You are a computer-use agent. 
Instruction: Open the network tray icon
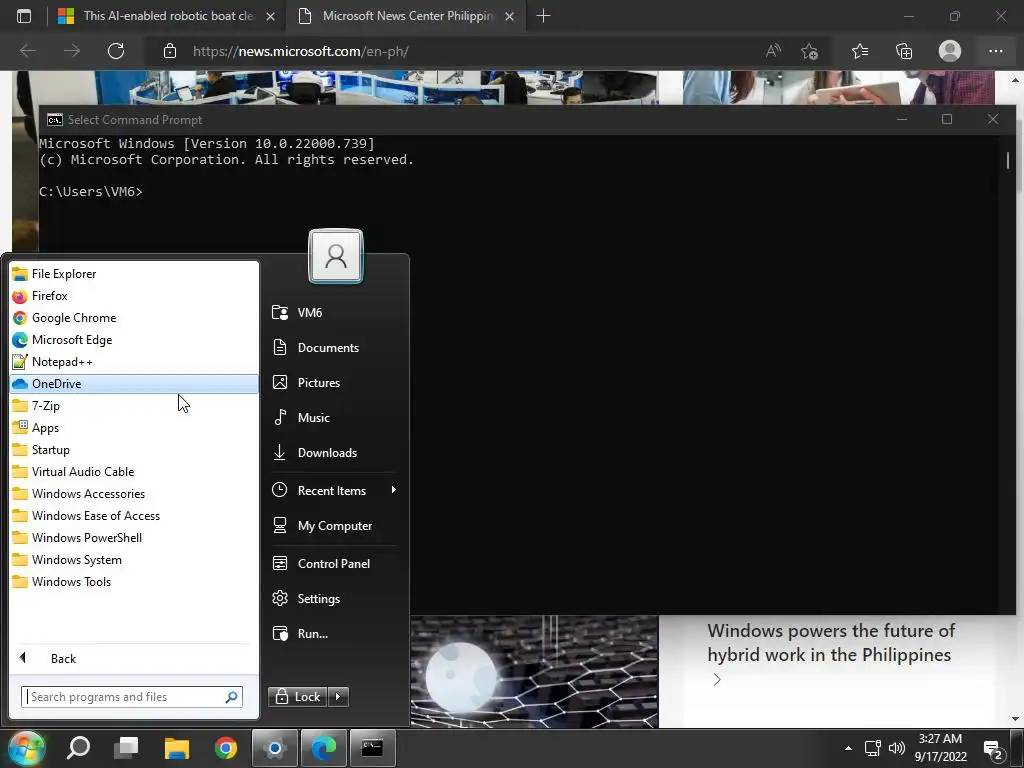(x=872, y=748)
